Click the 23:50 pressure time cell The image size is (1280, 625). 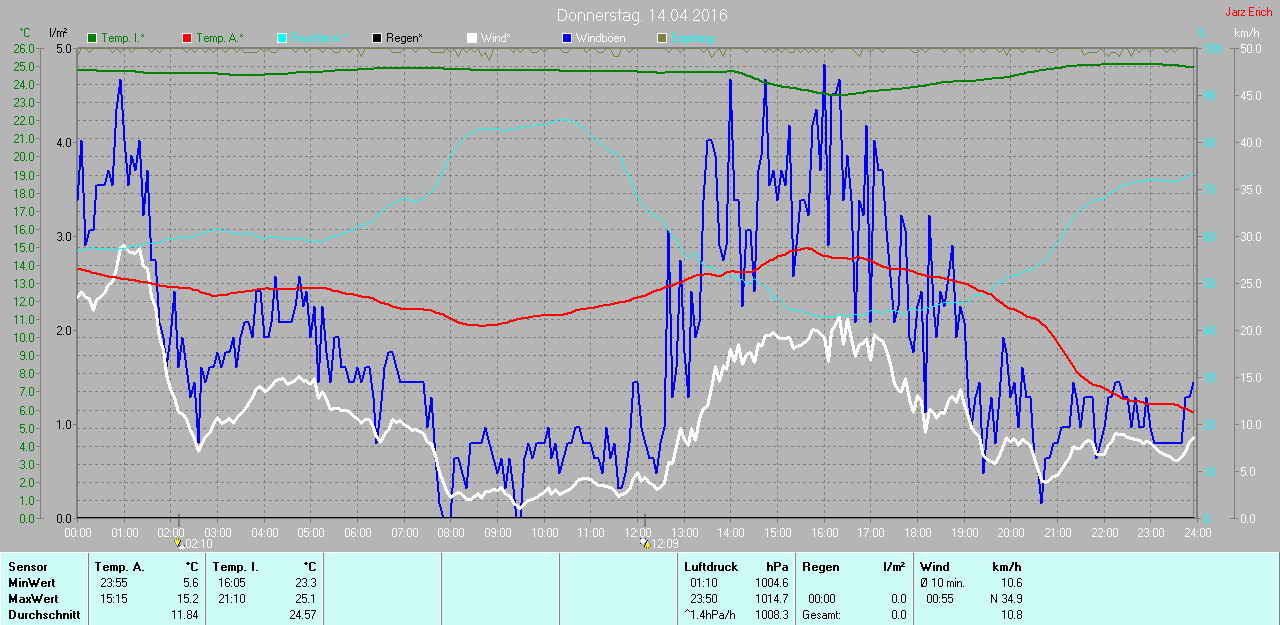click(704, 599)
